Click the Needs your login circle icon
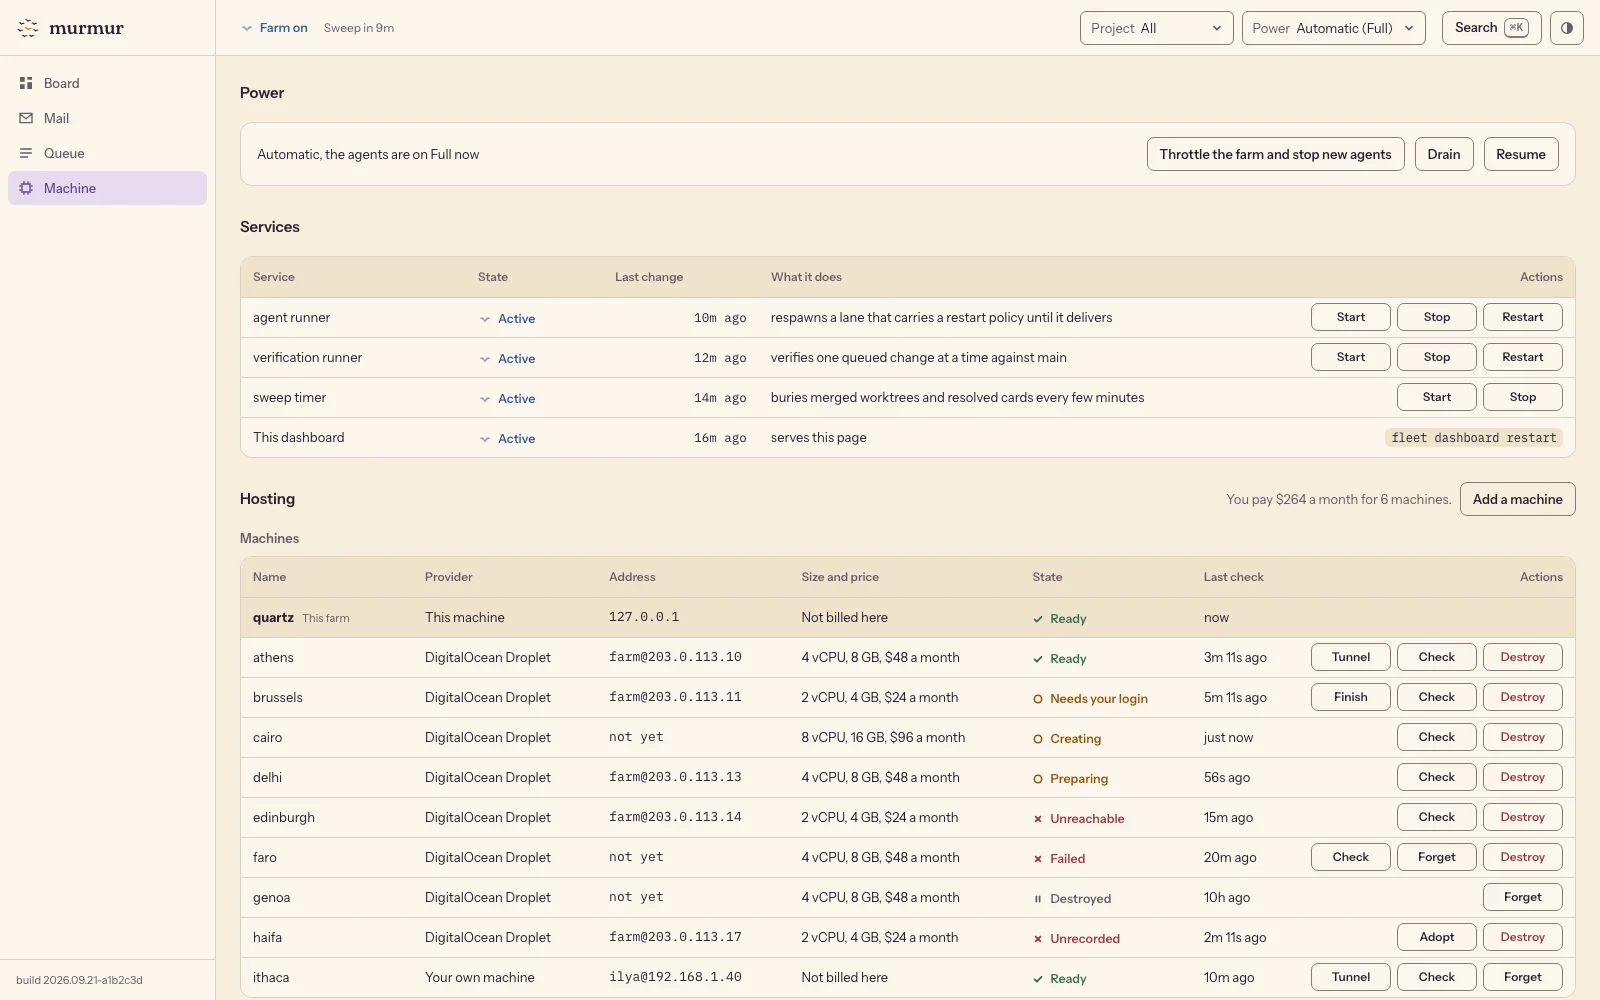Screen dimensions: 1600x1000 click(1038, 699)
